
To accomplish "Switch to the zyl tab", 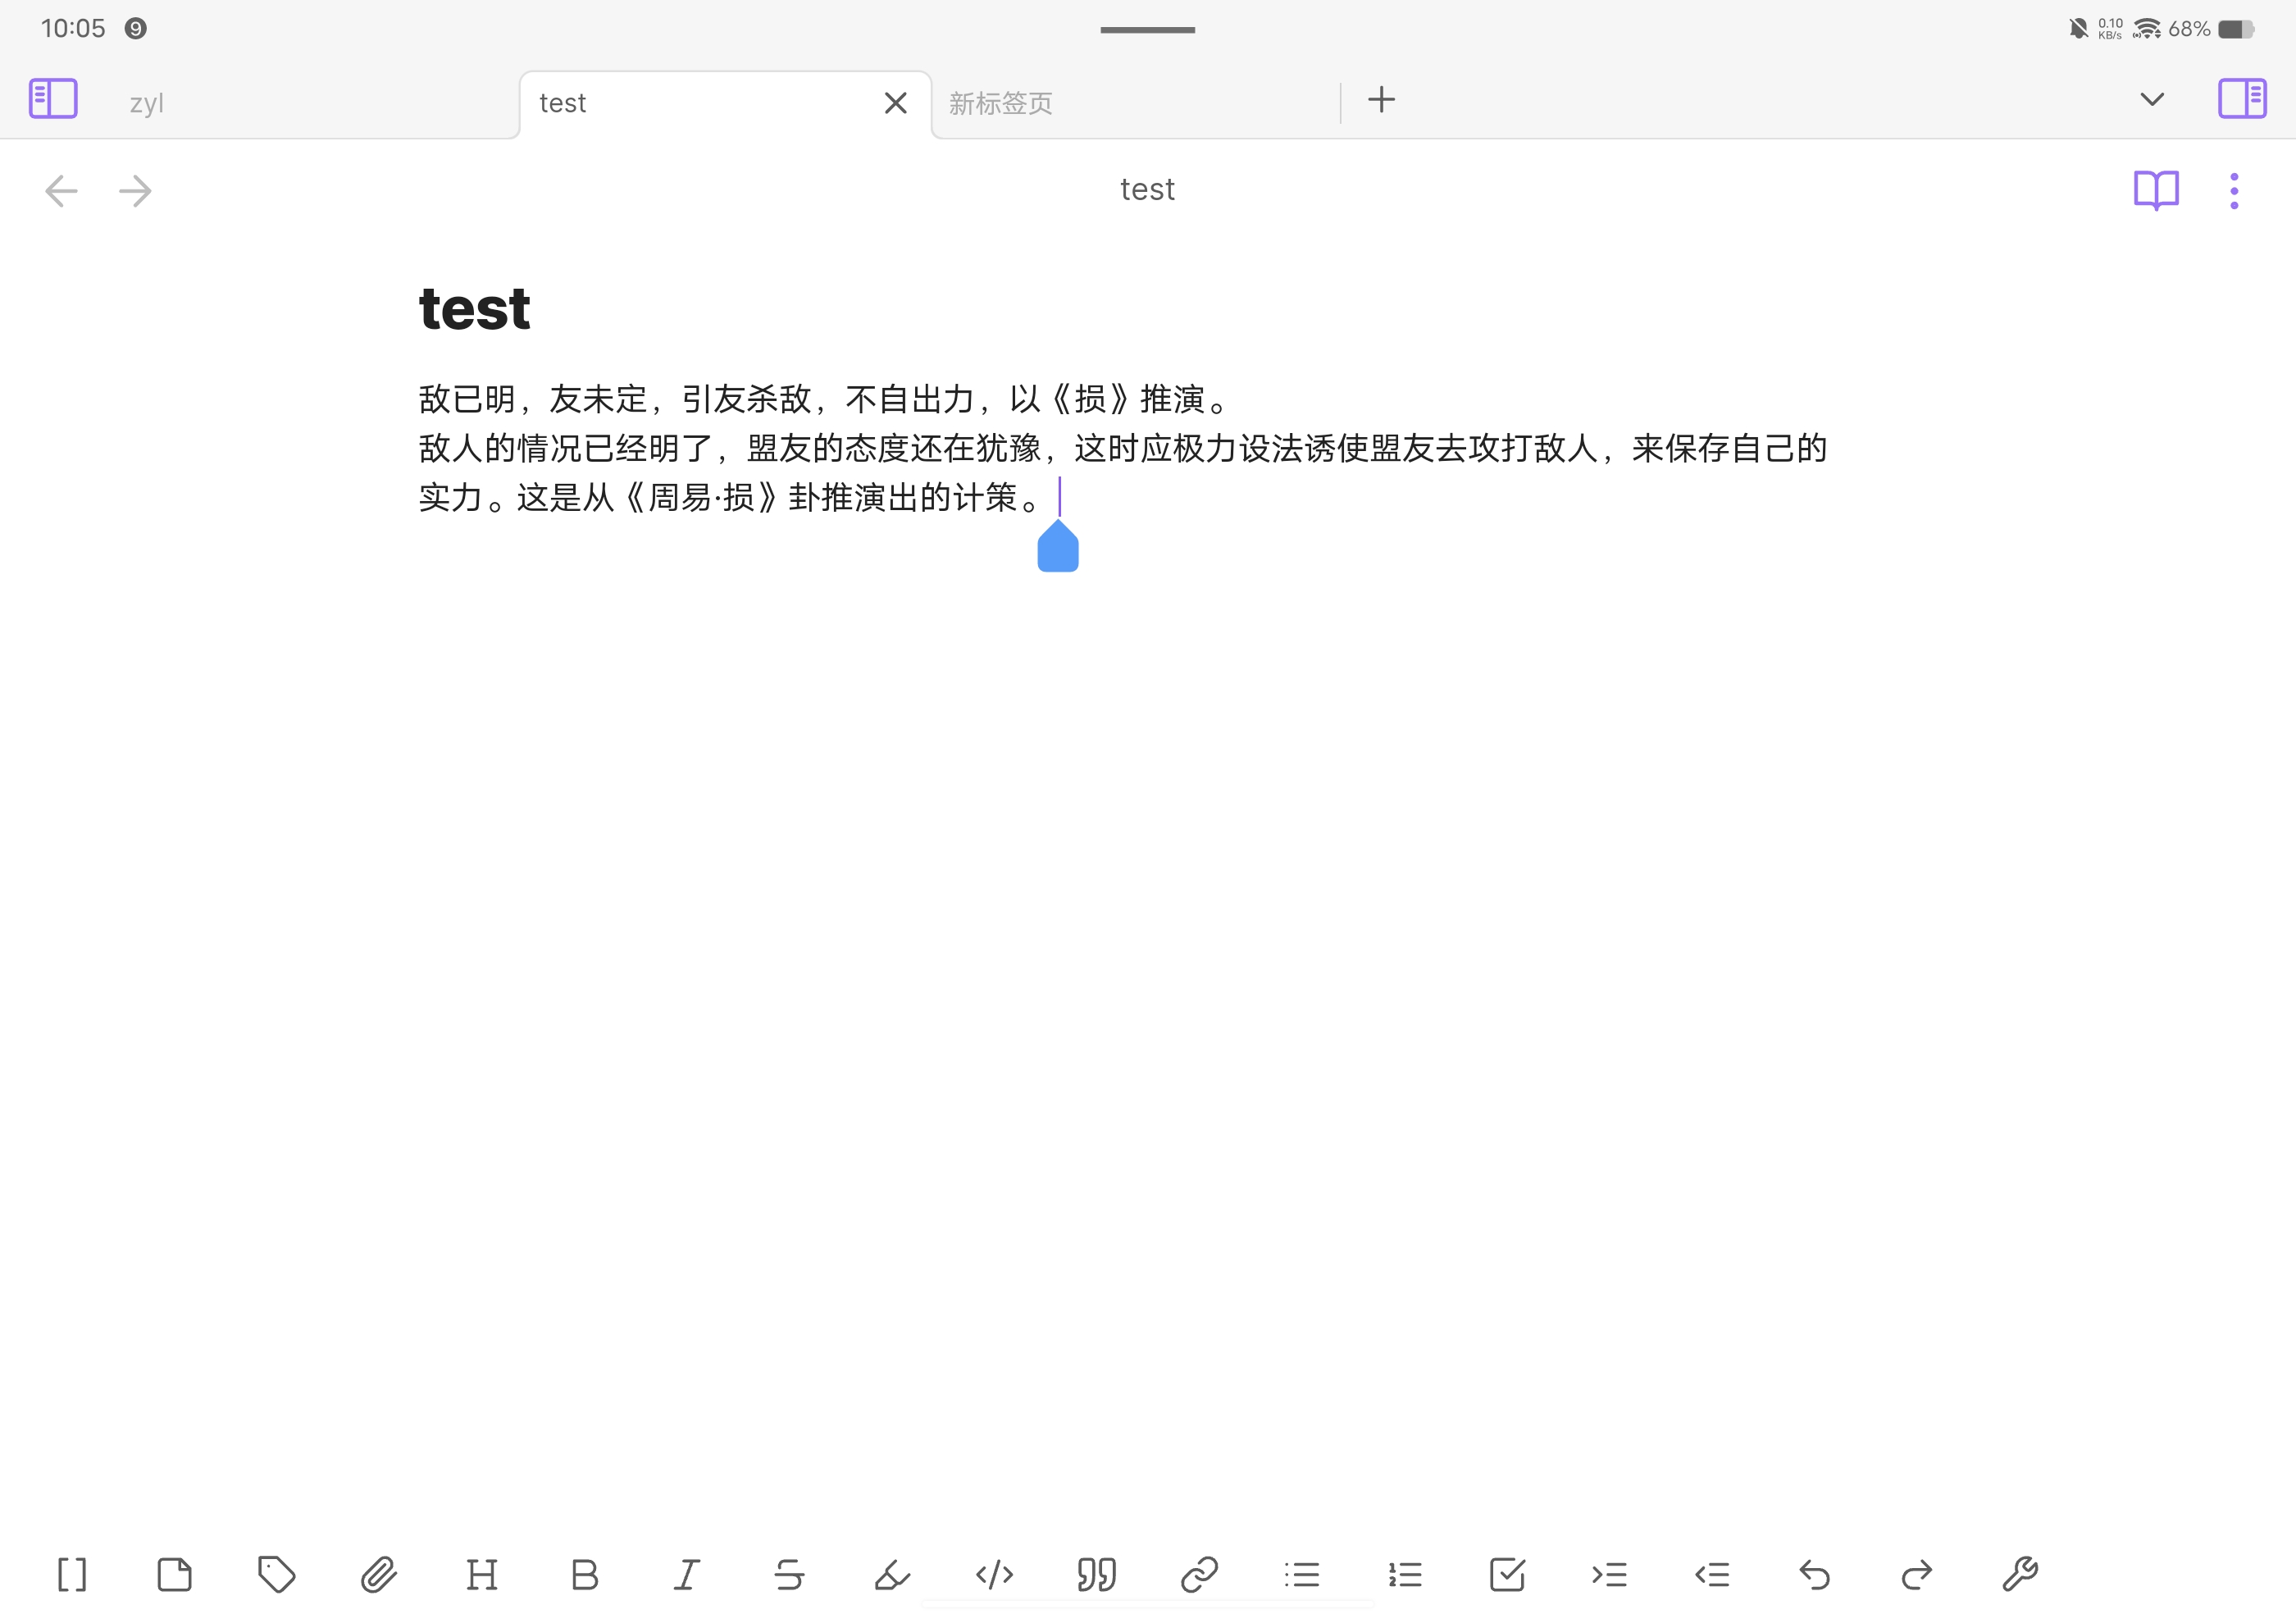I will tap(146, 101).
